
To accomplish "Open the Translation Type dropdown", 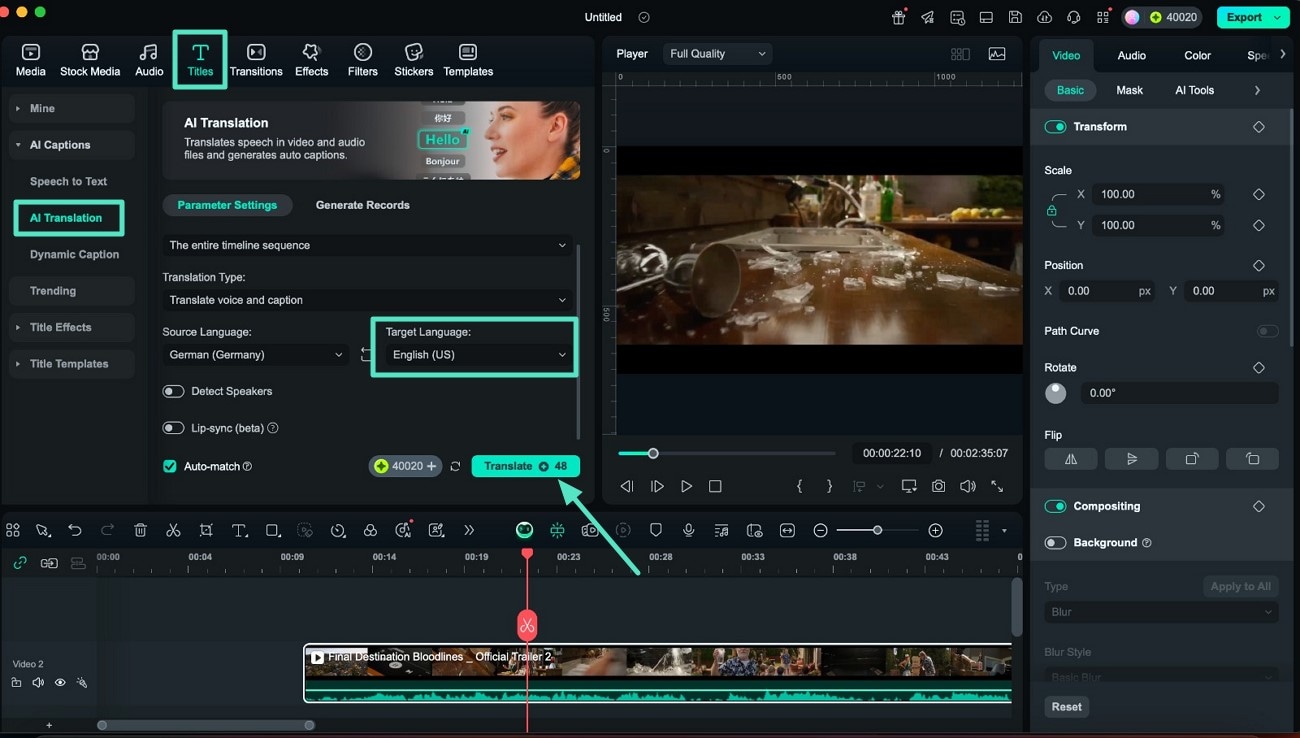I will click(x=367, y=300).
